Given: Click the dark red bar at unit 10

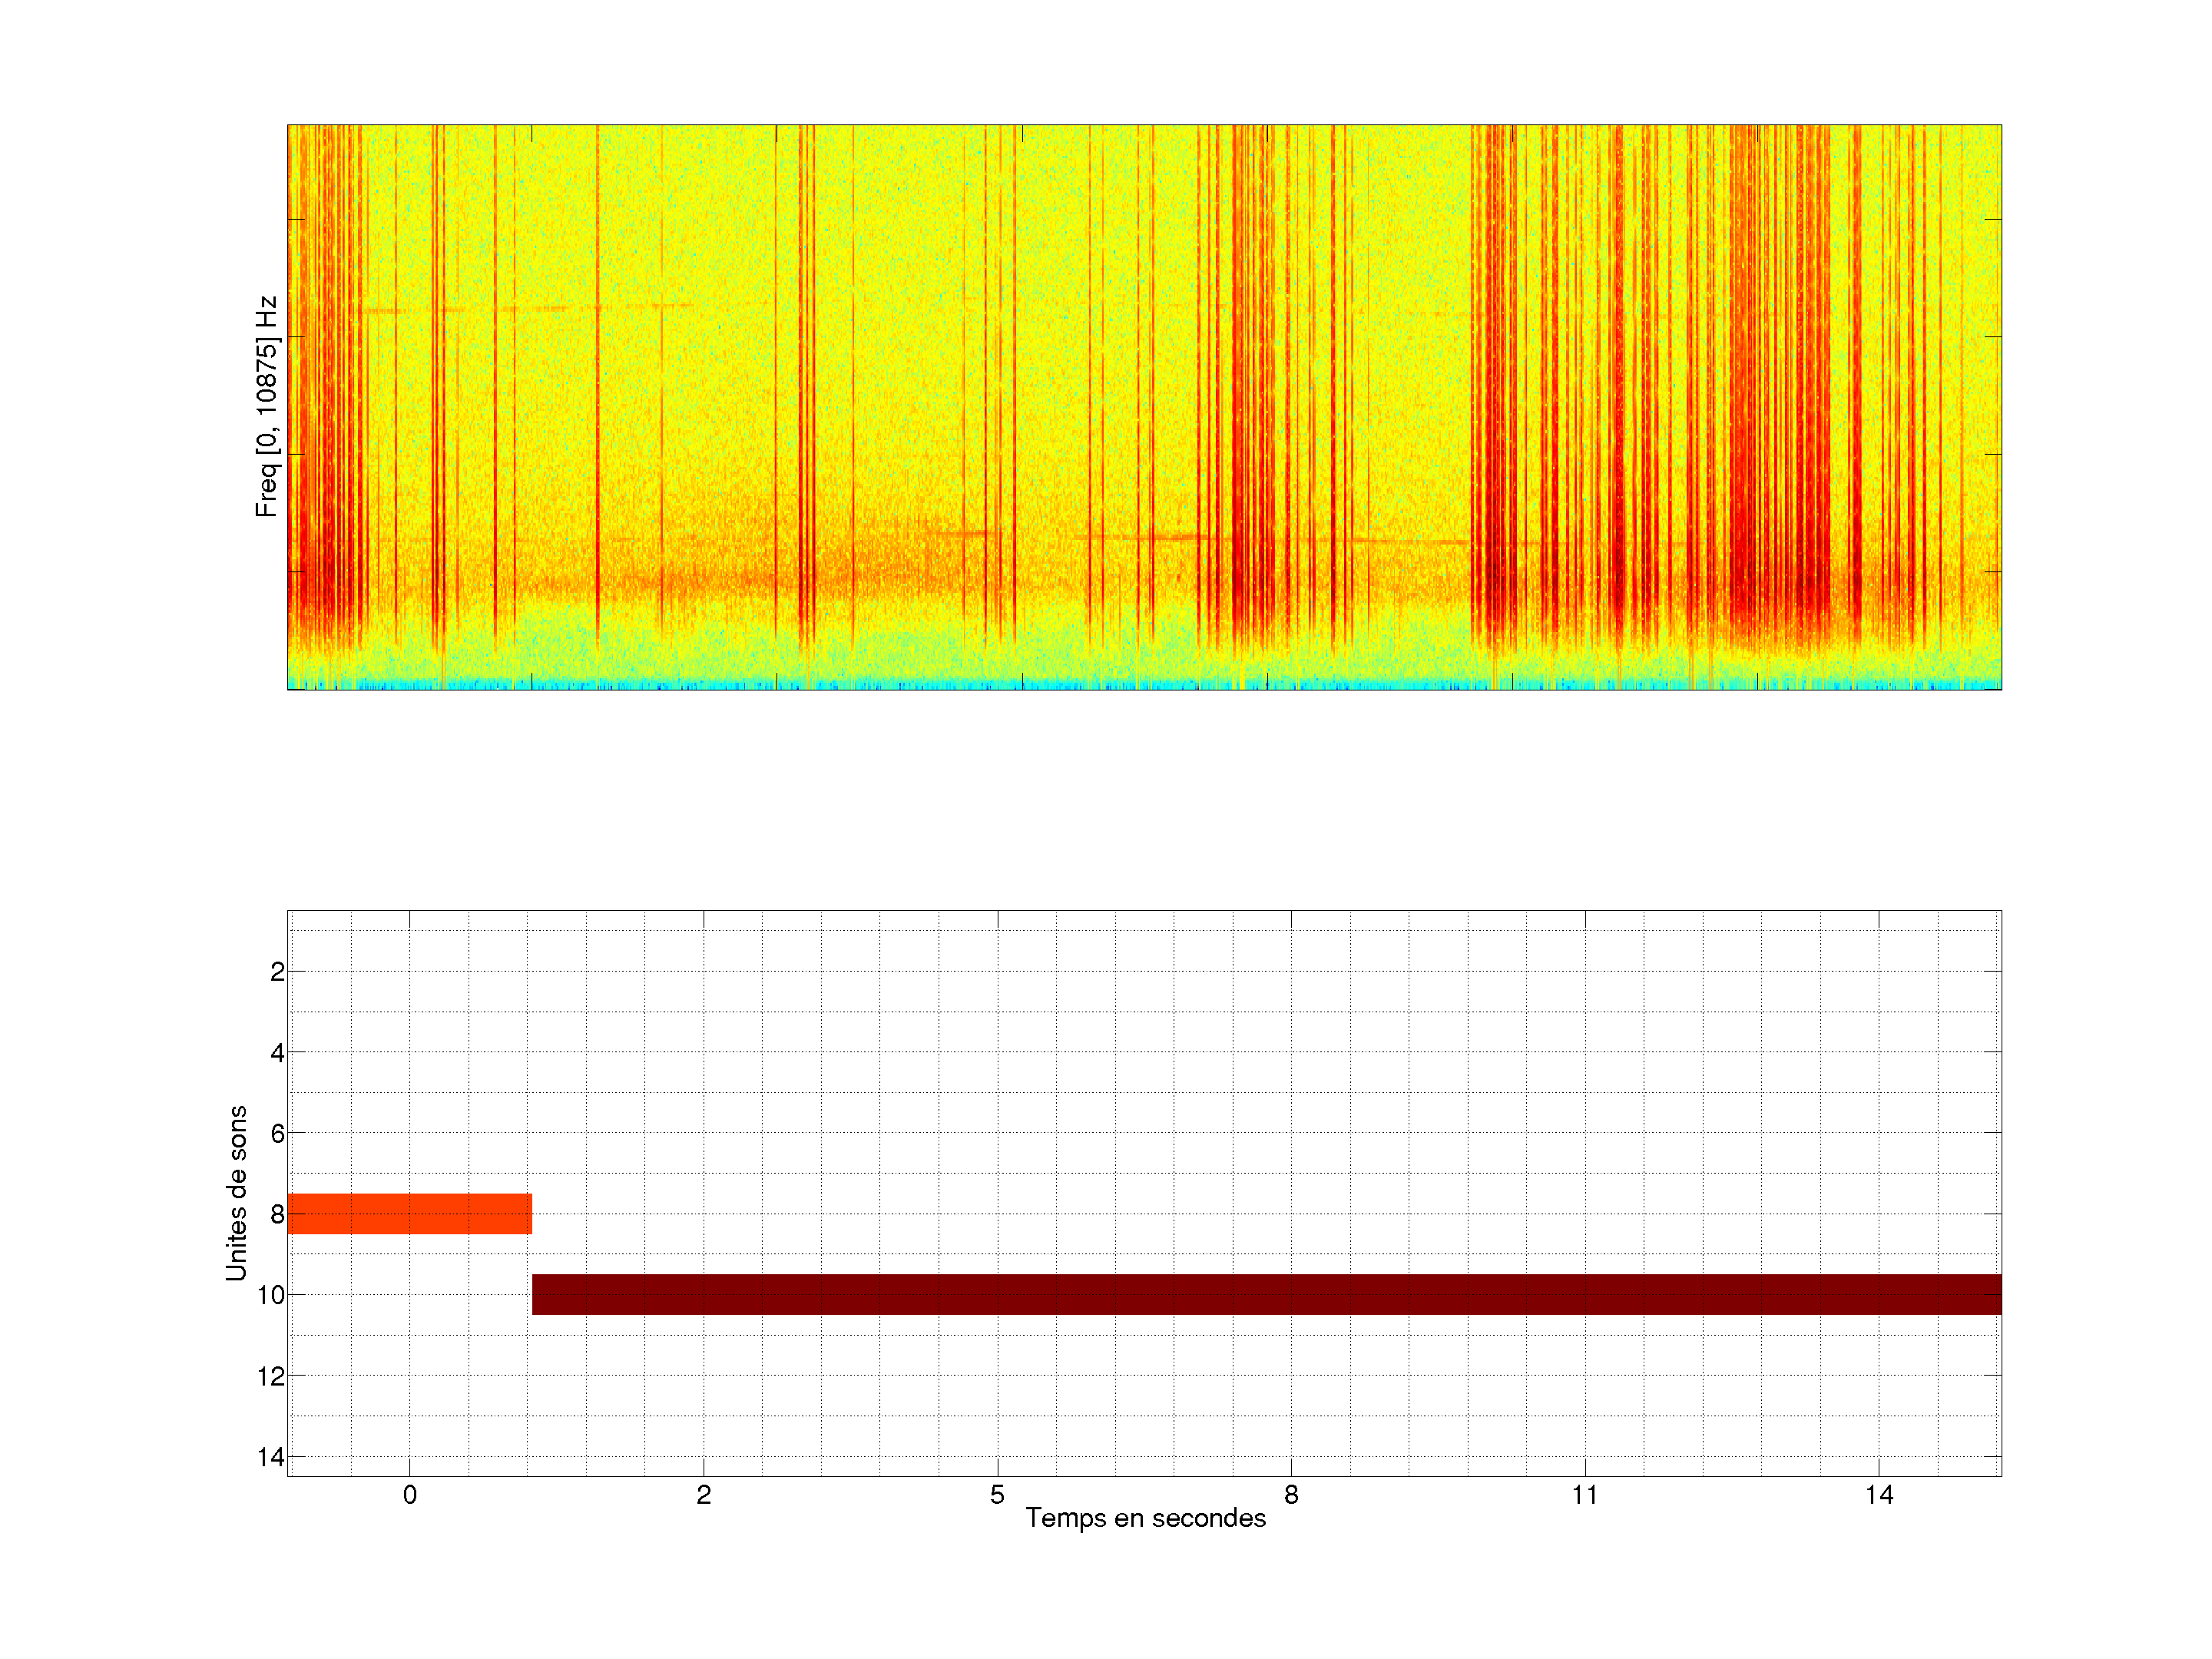Looking at the screenshot, I should click(x=1266, y=1294).
